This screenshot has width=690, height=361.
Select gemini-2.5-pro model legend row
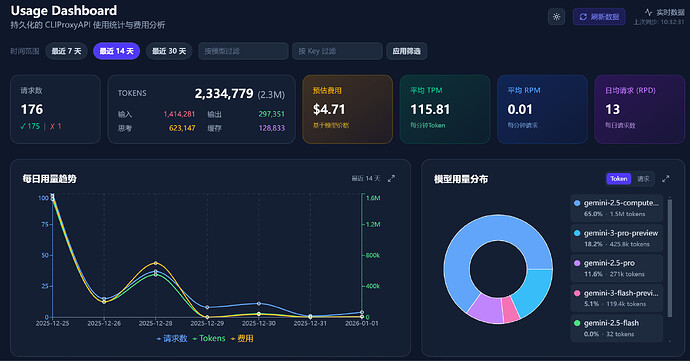point(617,268)
